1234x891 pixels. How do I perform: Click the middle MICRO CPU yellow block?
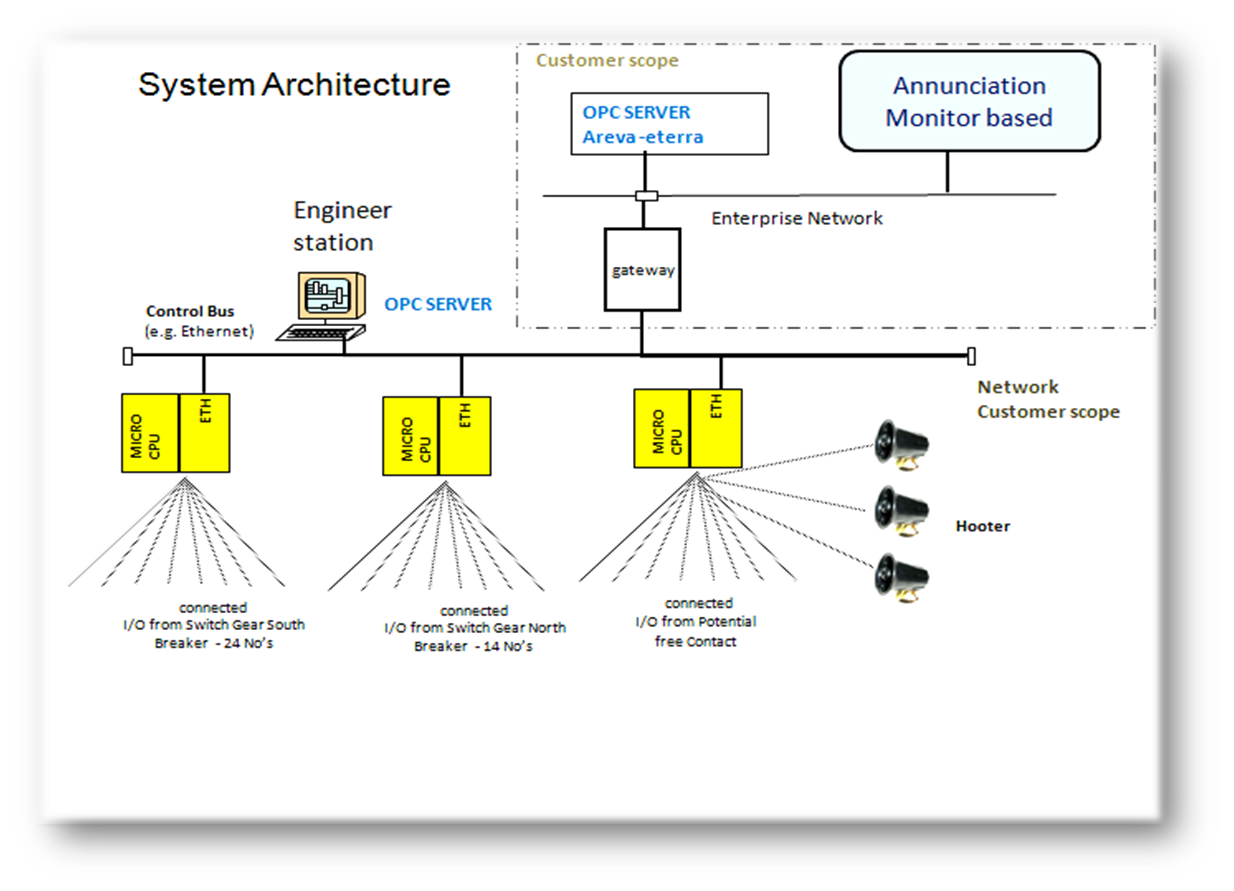click(410, 436)
